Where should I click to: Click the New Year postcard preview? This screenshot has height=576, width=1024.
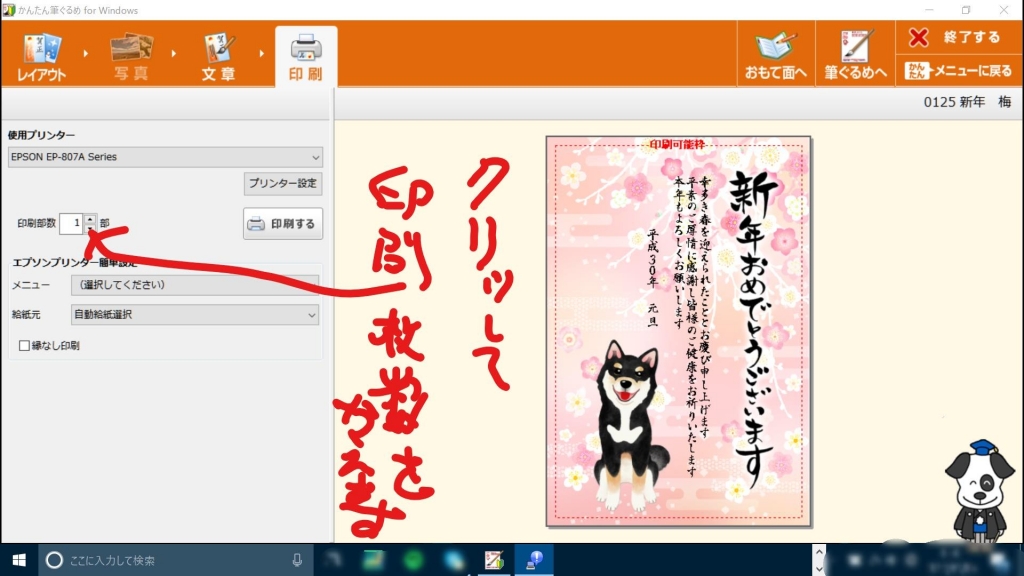click(x=679, y=331)
